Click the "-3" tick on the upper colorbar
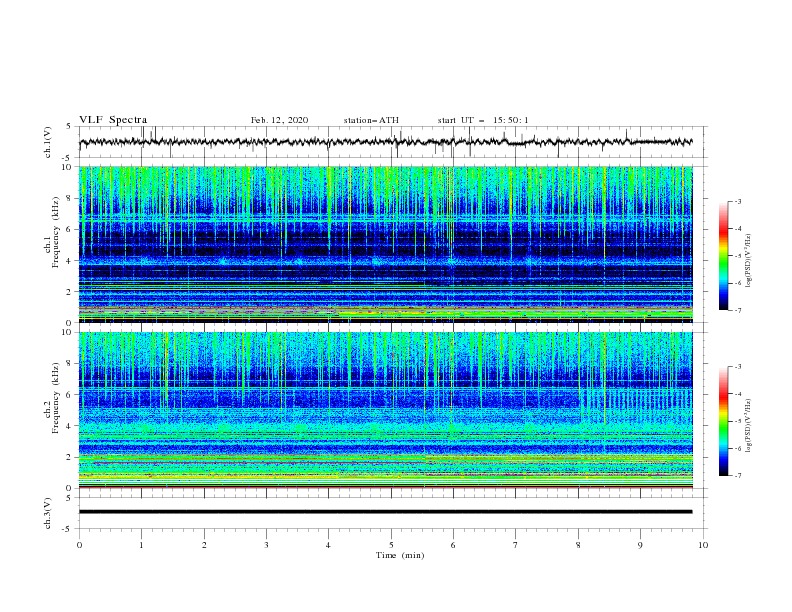792x612 pixels. (x=738, y=201)
